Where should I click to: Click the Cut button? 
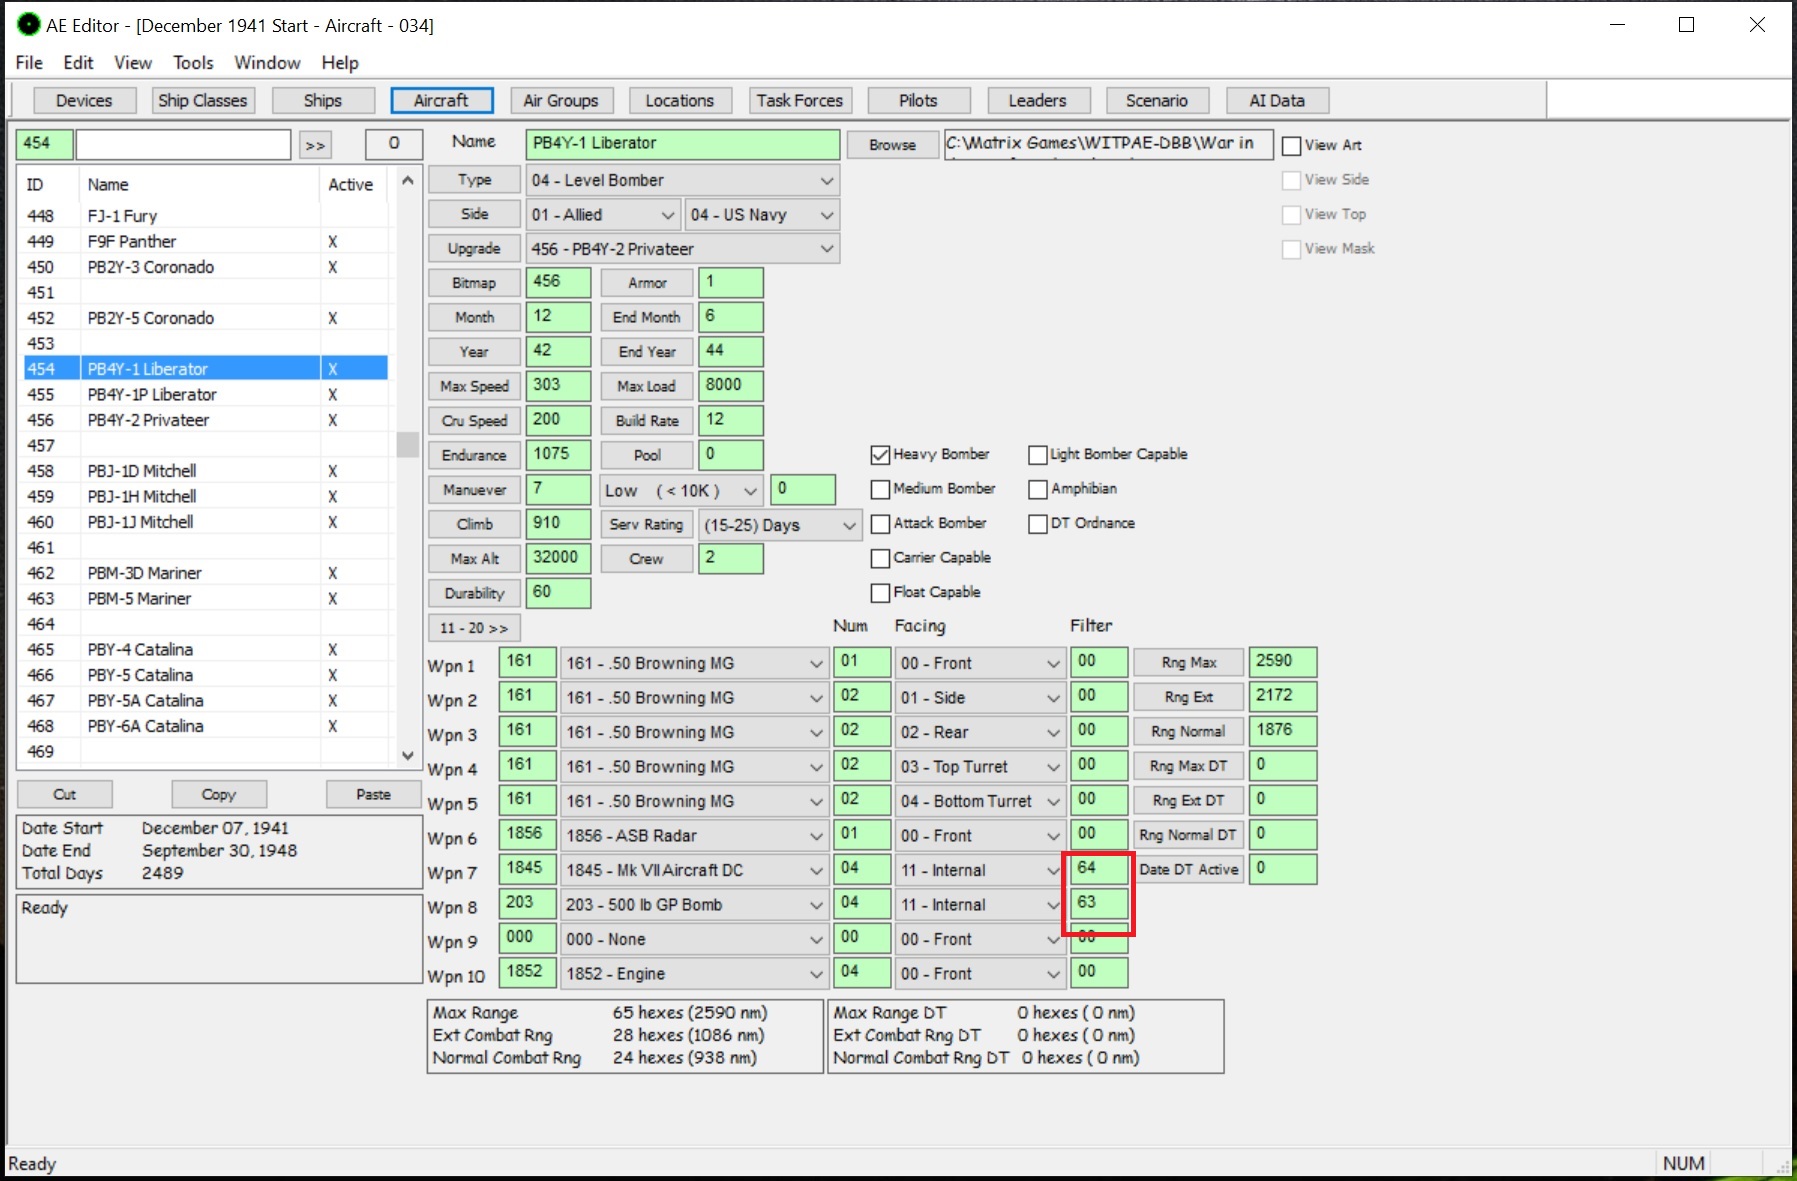pos(65,795)
